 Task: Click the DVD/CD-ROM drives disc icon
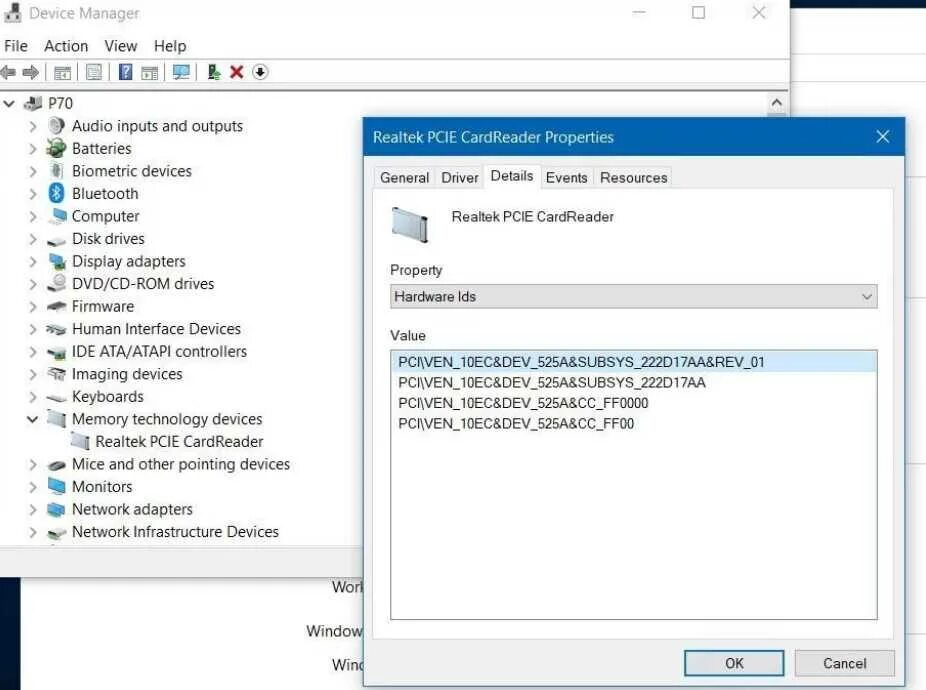click(x=57, y=283)
